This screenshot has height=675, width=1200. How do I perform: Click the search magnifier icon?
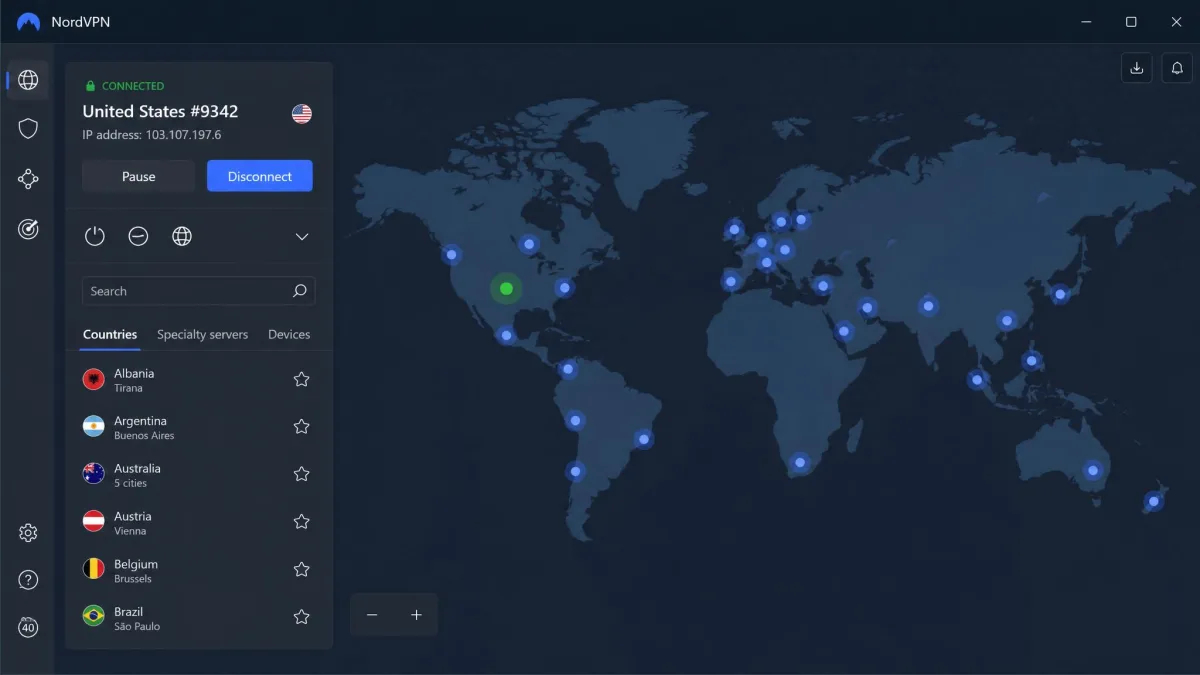(x=299, y=291)
